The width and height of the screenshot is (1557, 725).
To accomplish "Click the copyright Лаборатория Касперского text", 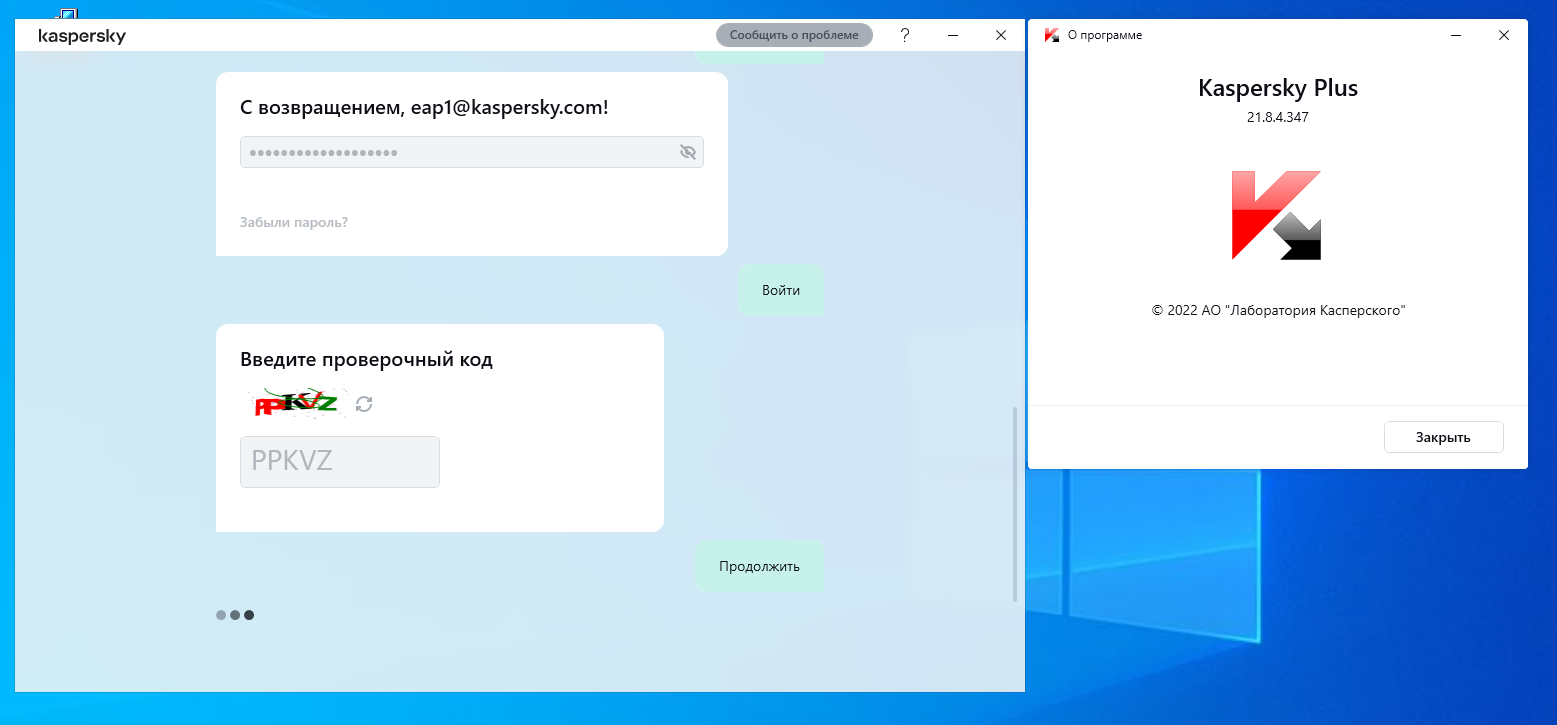I will pos(1279,311).
